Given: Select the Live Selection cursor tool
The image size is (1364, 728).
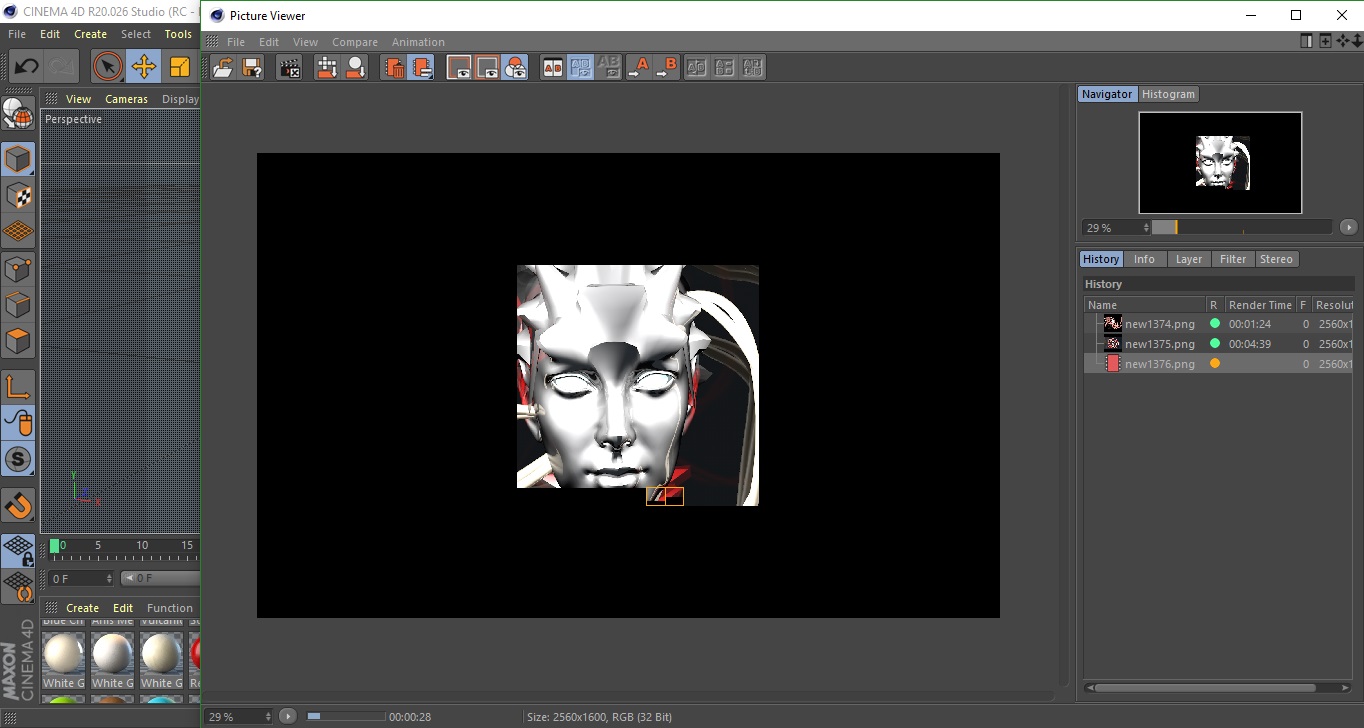Looking at the screenshot, I should tap(107, 67).
